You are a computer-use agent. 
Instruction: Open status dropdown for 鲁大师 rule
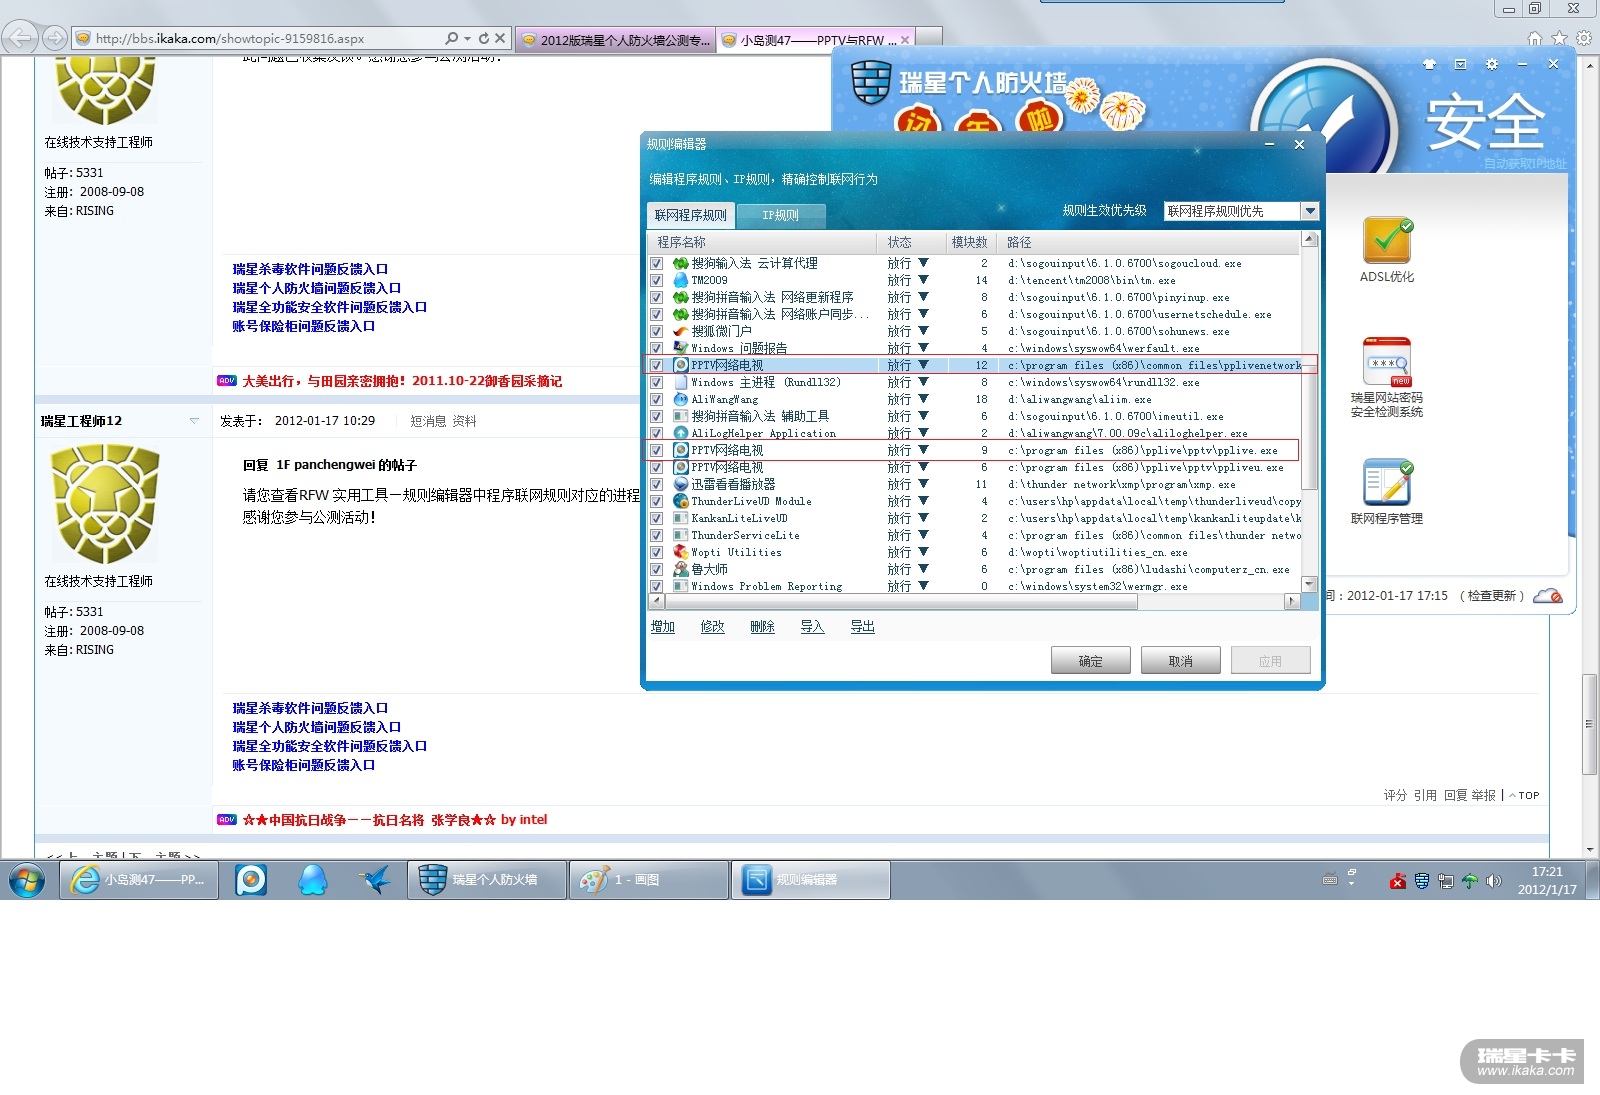(x=923, y=569)
